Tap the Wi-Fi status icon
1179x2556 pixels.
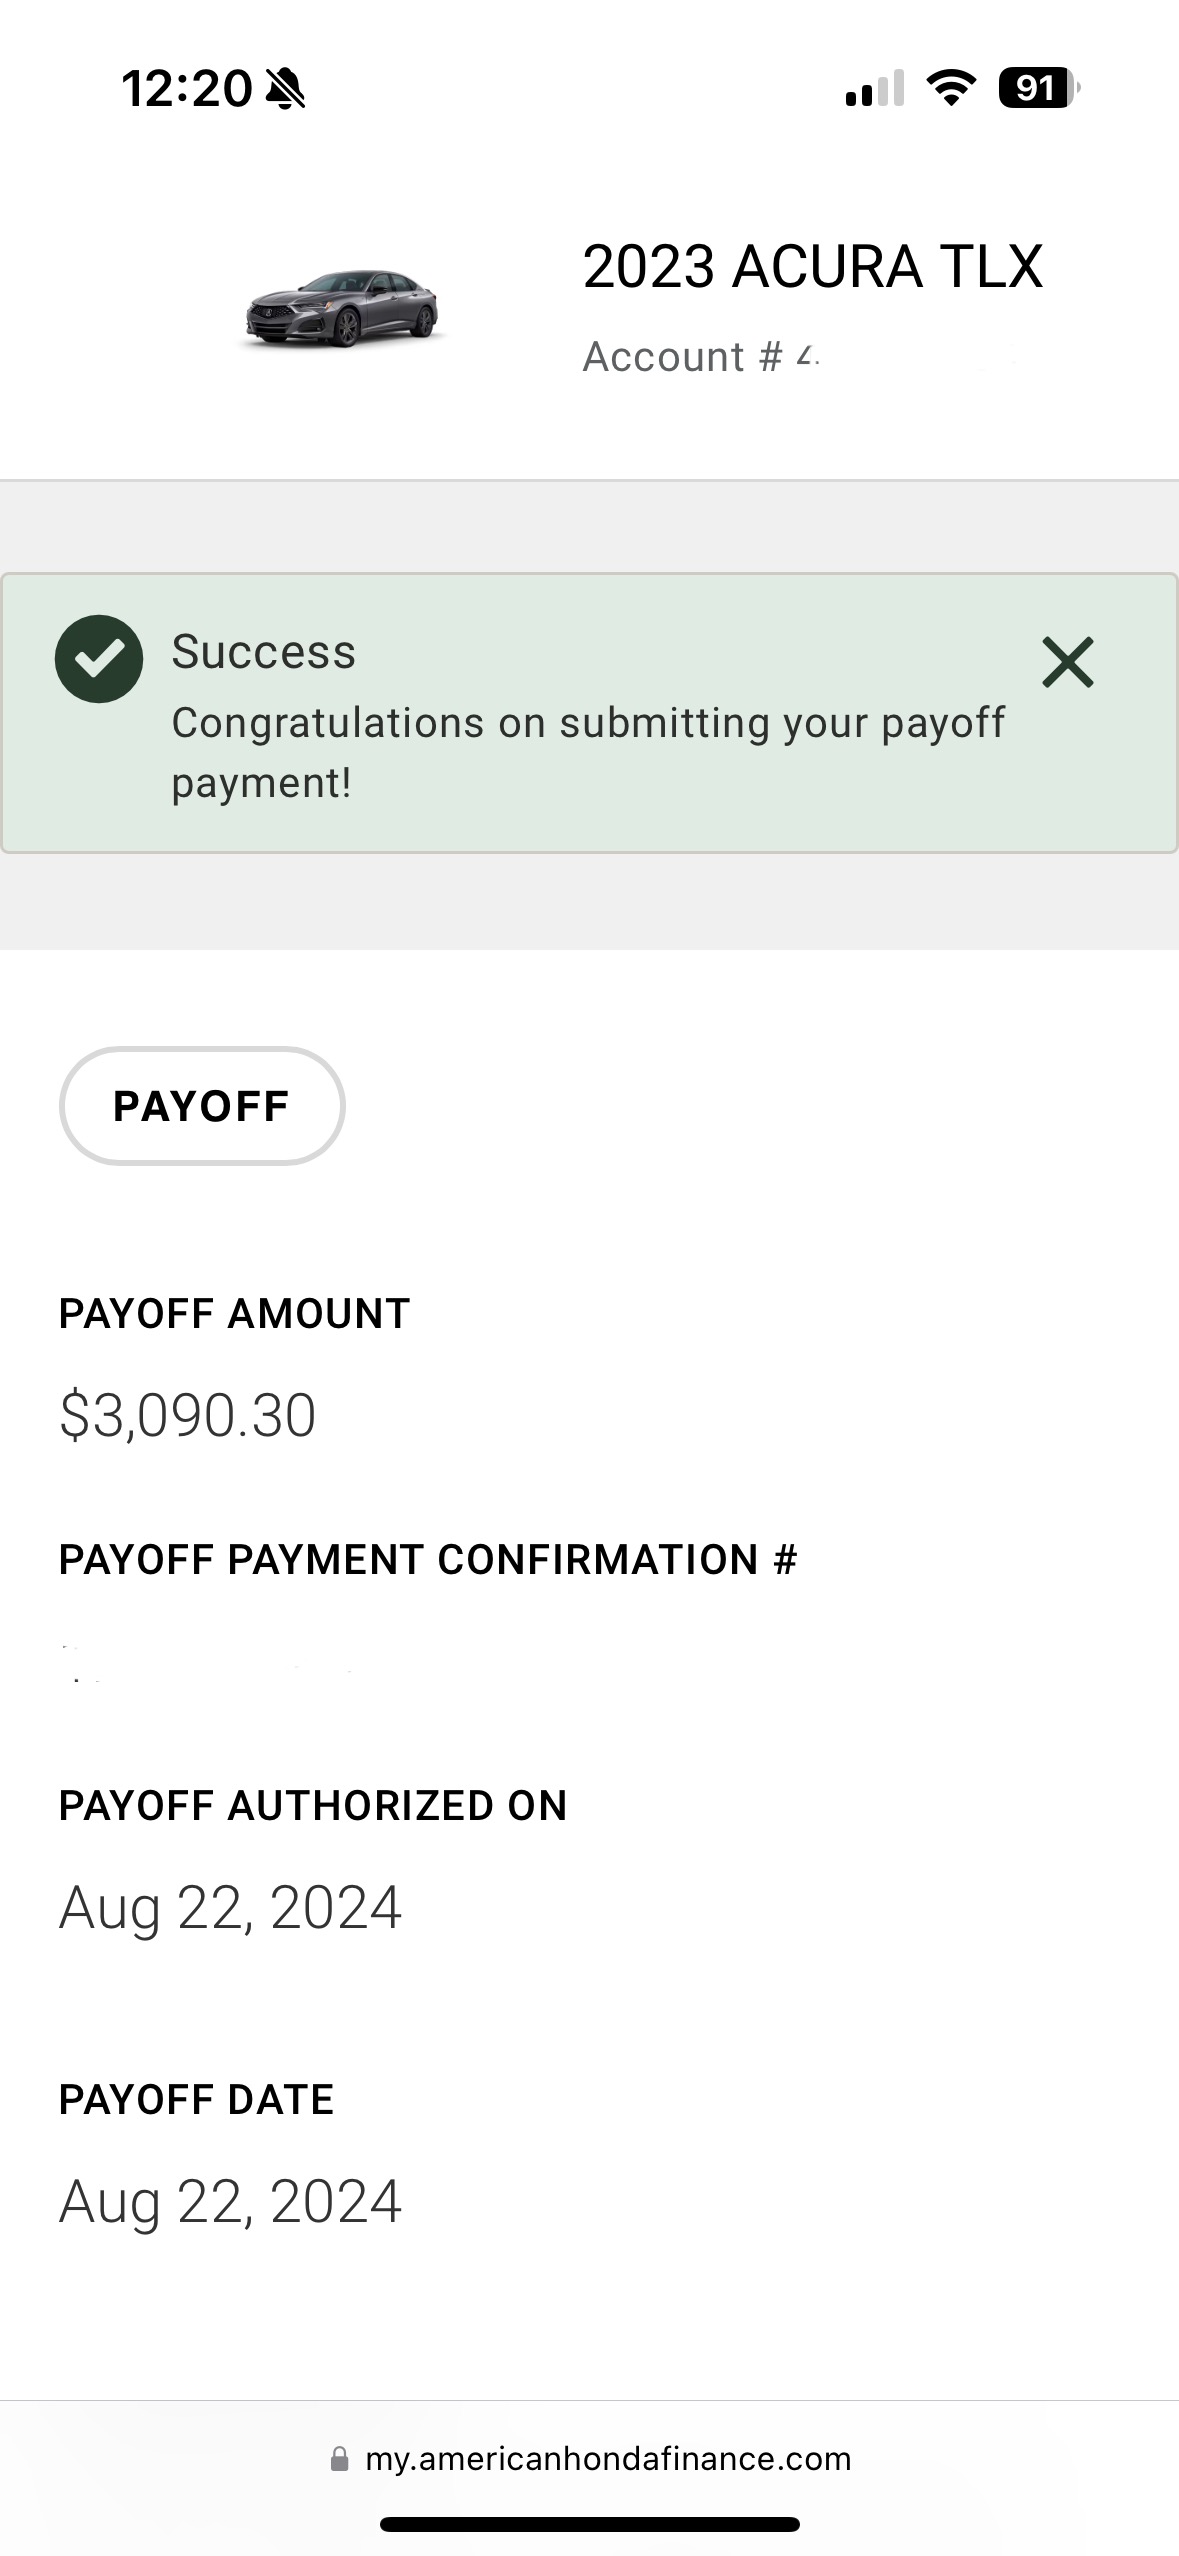click(951, 88)
